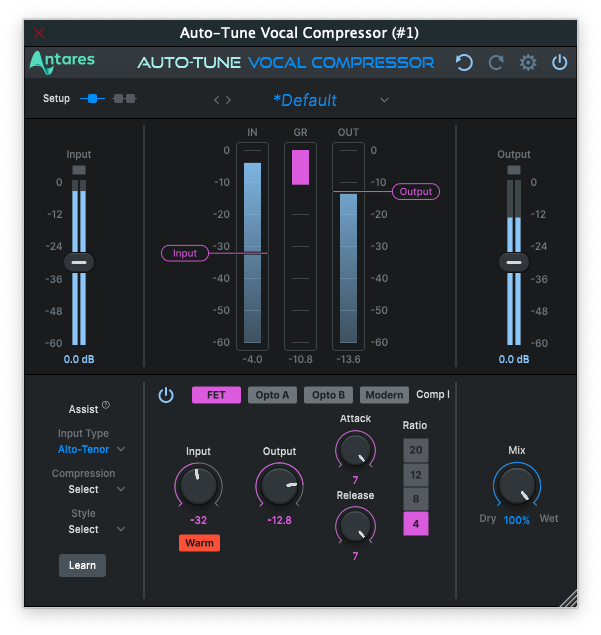The image size is (601, 635).
Task: Click the Input knob value -32
Action: (x=198, y=520)
